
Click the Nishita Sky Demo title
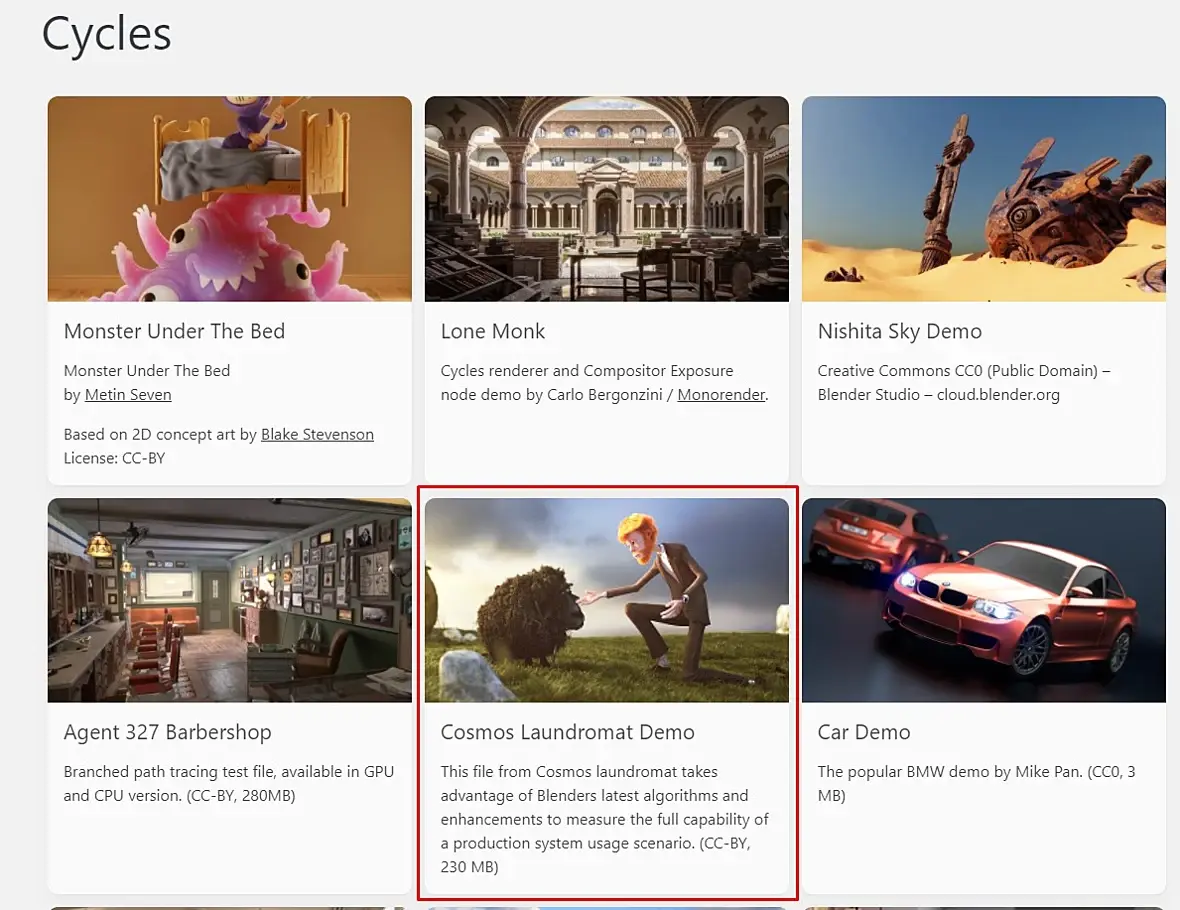tap(900, 331)
